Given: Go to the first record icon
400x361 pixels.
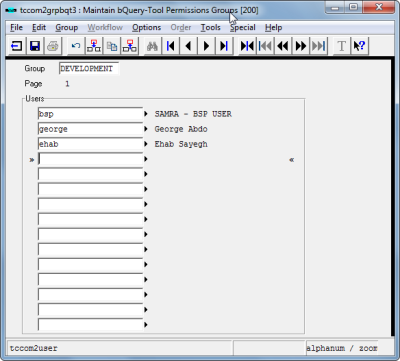Looking at the screenshot, I should point(171,46).
